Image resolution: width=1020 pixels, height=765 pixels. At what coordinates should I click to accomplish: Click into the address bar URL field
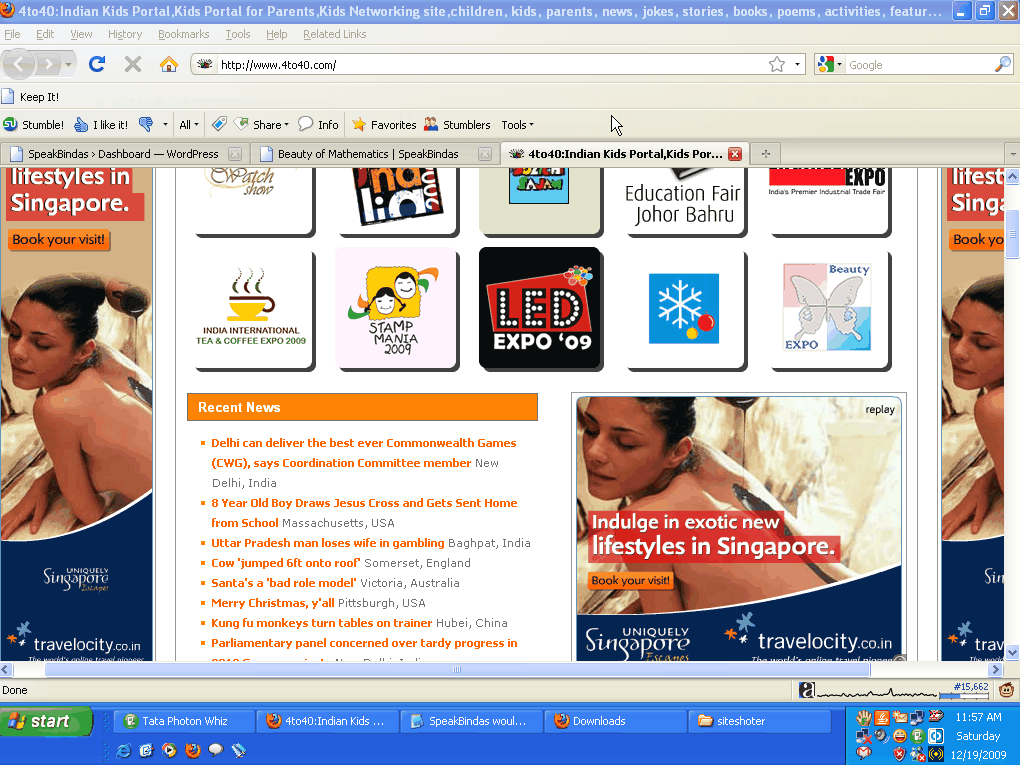tap(491, 64)
